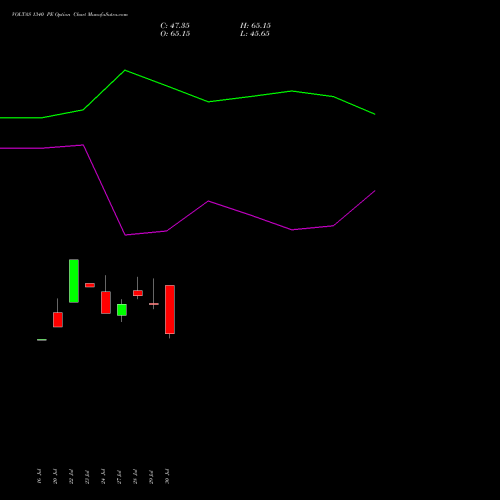Click the 30 Jul date label on axis
Viewport: 500px width, 500px height.
click(x=167, y=476)
